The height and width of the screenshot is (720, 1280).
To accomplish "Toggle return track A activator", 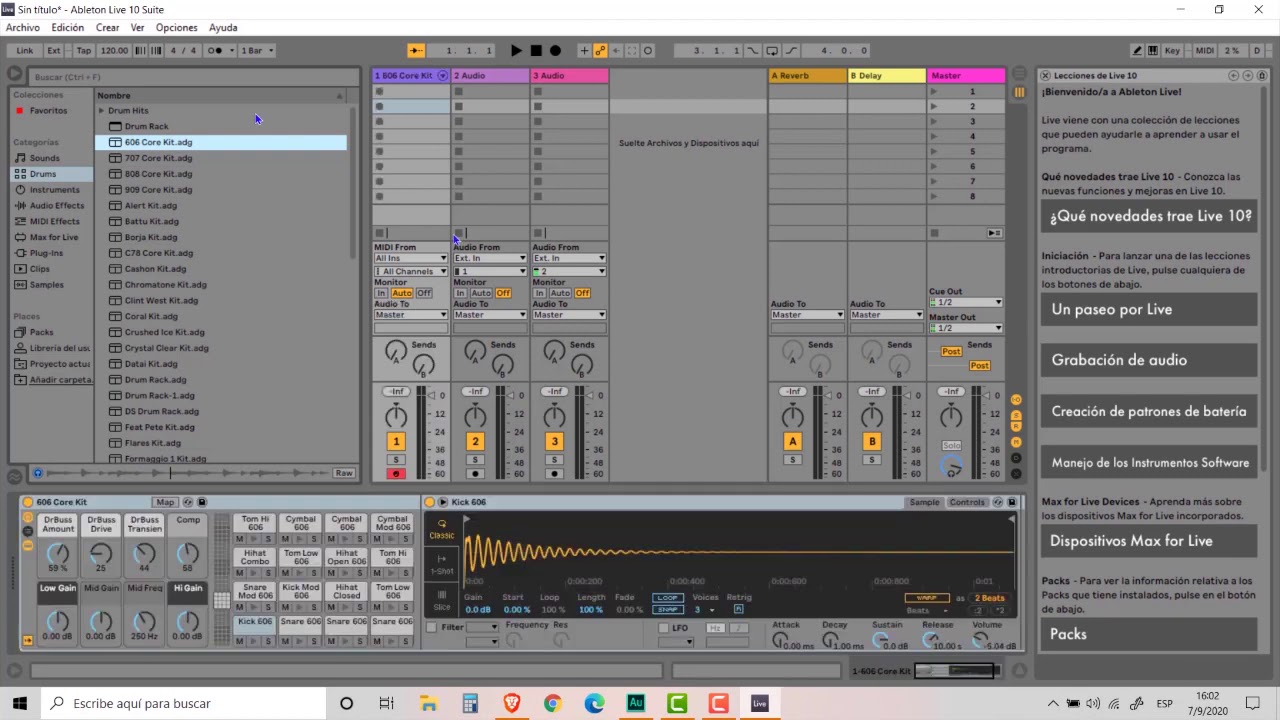I will 792,442.
